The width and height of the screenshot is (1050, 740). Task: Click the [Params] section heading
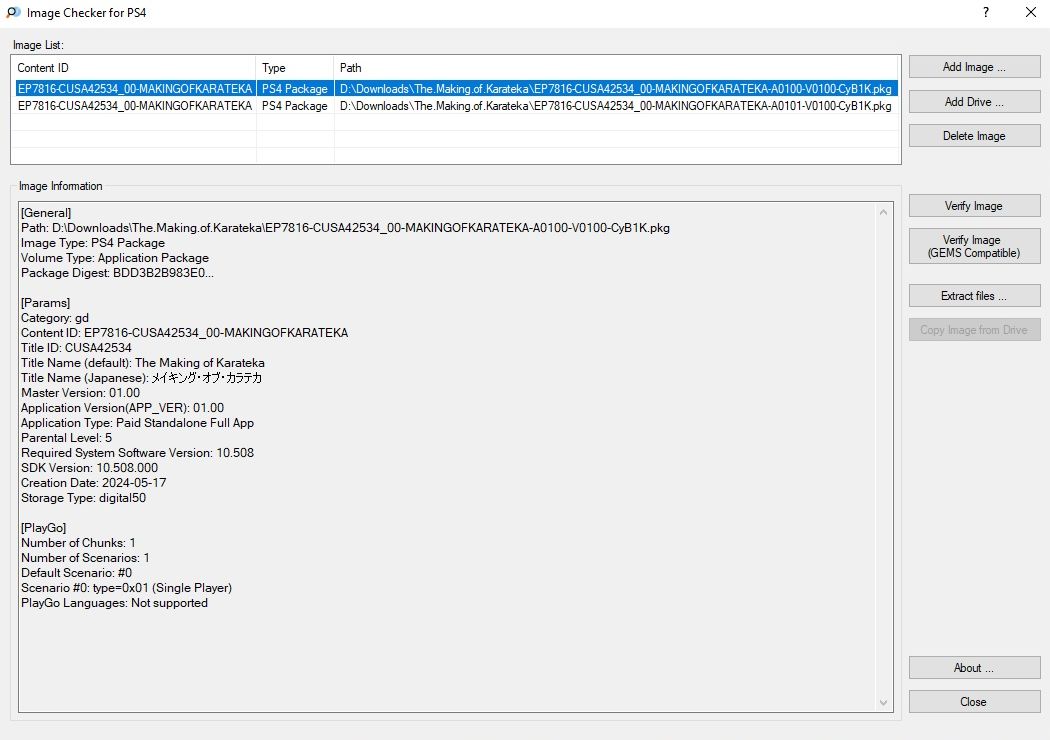[46, 303]
